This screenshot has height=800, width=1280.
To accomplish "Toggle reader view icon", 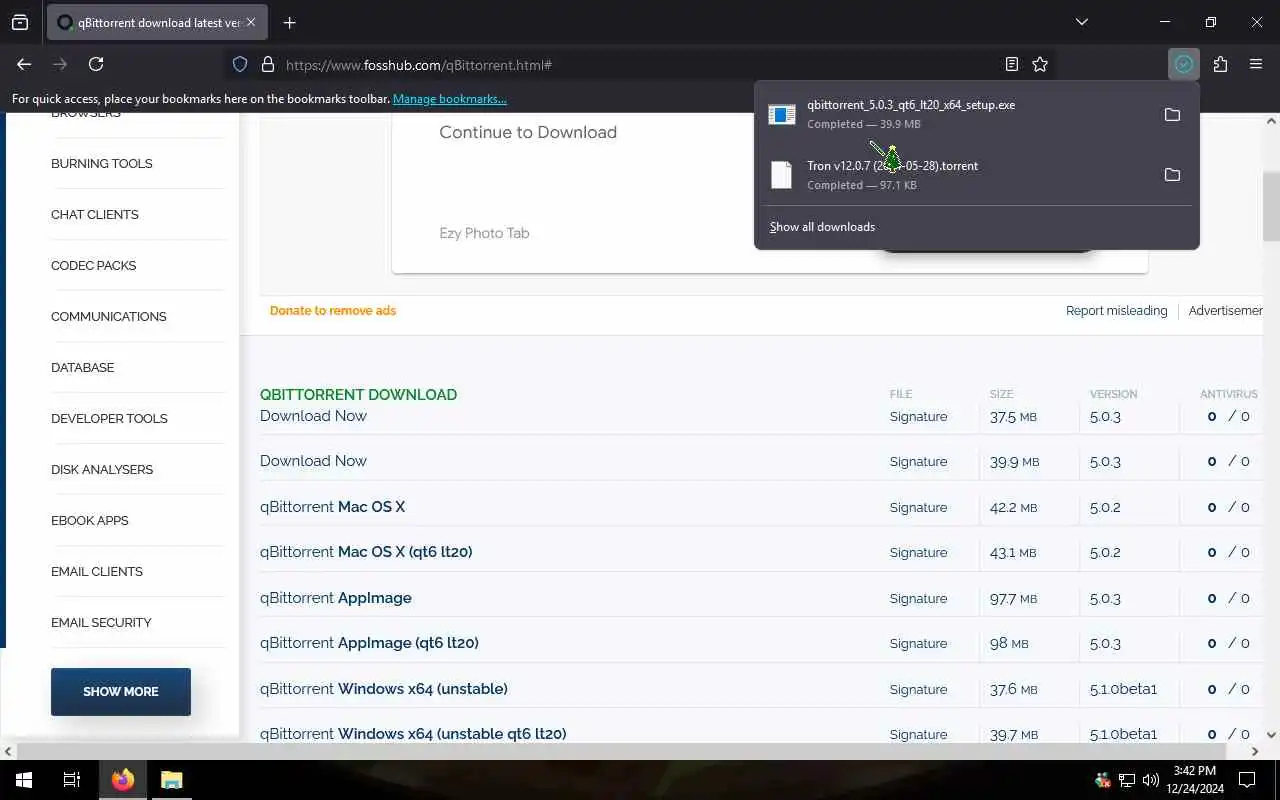I will tap(1012, 64).
